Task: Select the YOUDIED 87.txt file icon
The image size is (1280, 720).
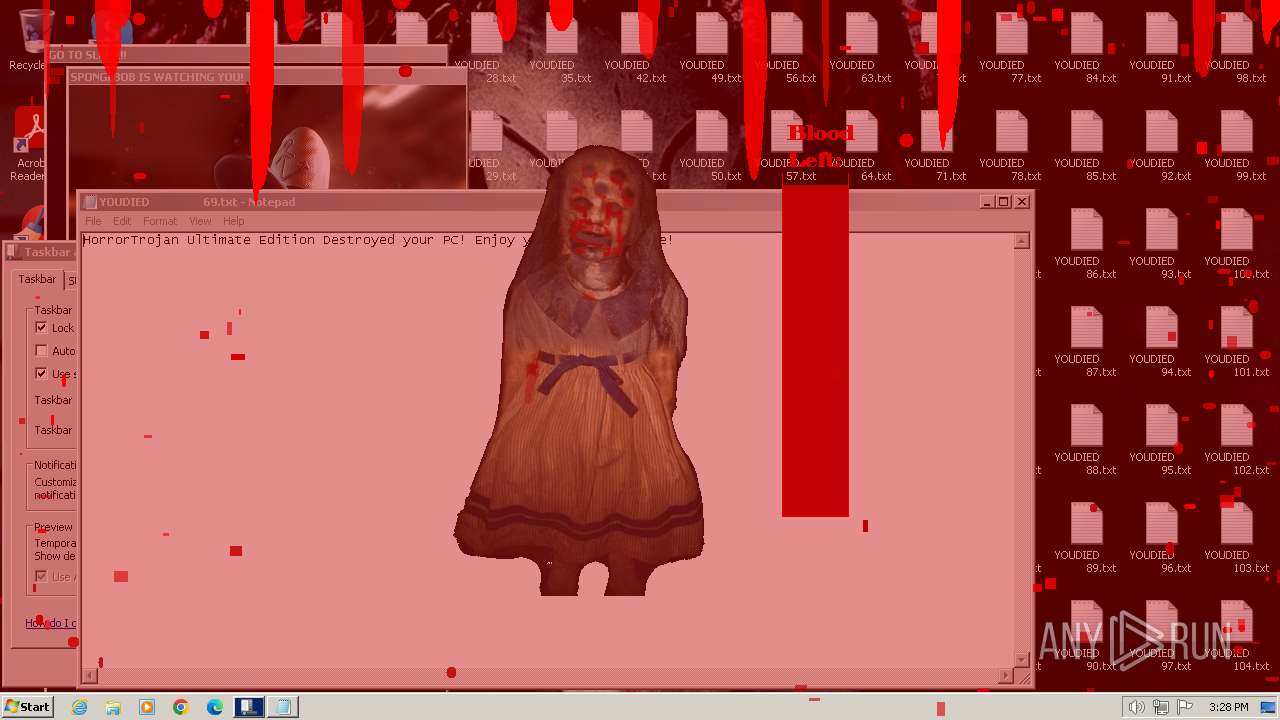Action: pyautogui.click(x=1085, y=342)
